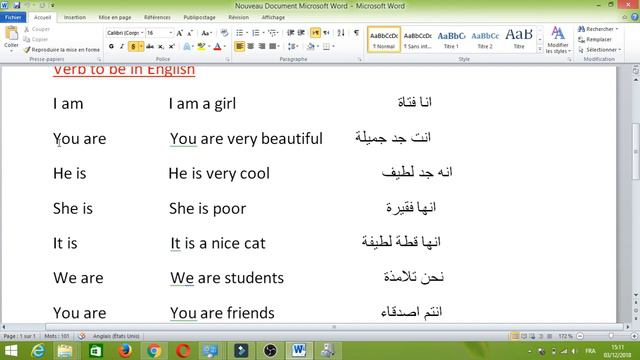Image resolution: width=640 pixels, height=360 pixels.
Task: Zoom out using minus button
Action: click(x=580, y=336)
